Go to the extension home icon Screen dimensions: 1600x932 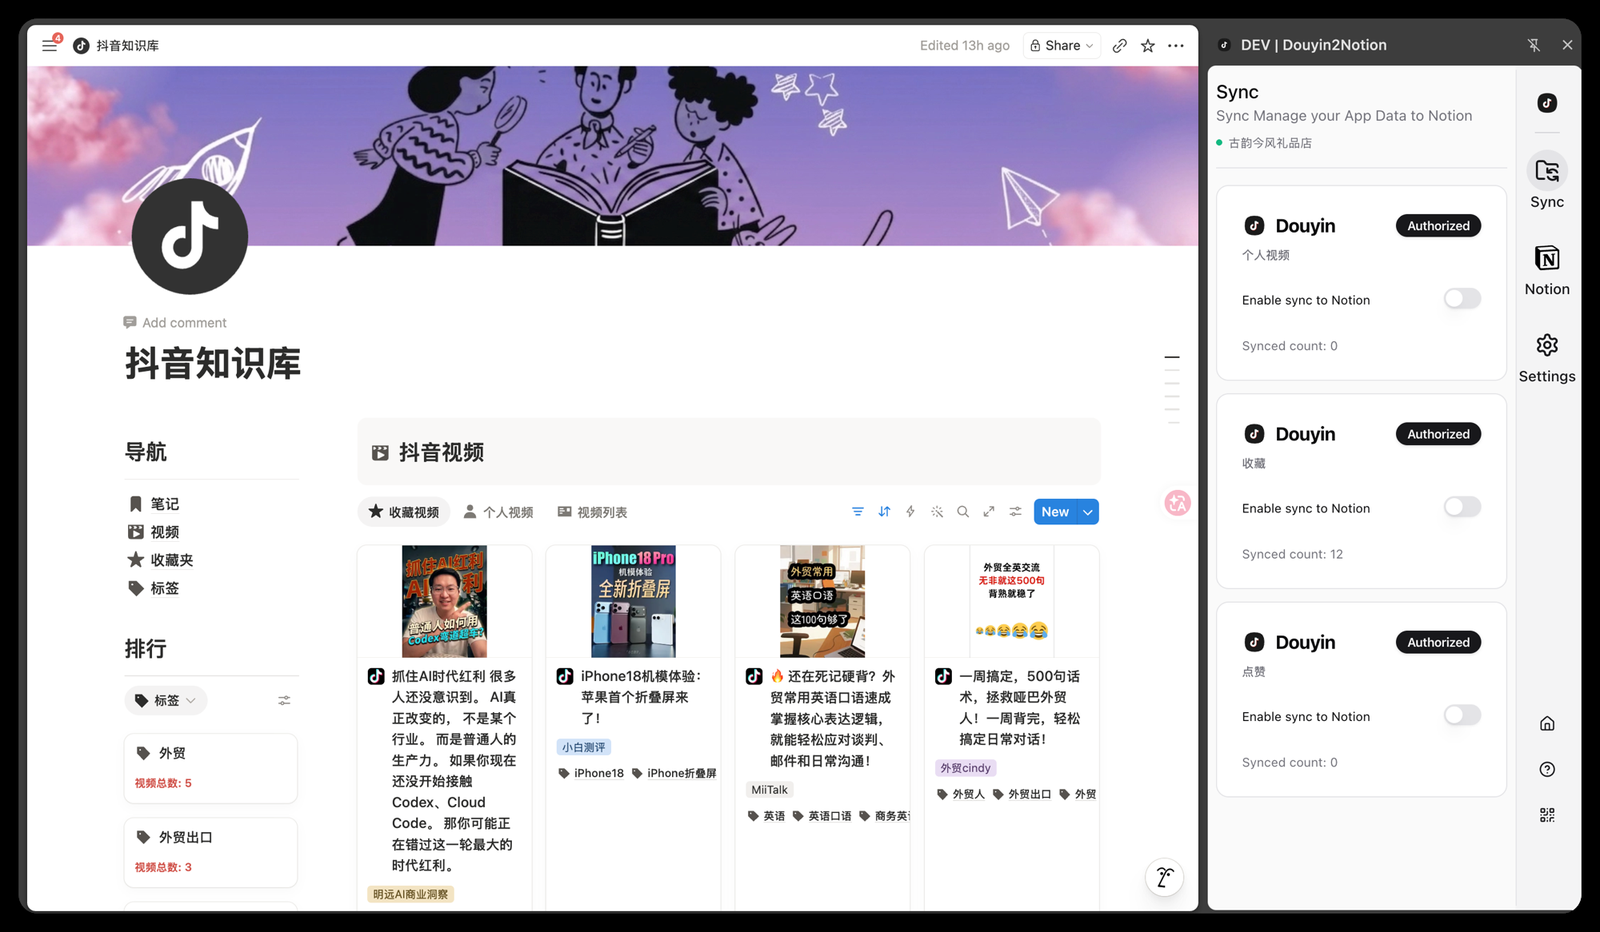1547,723
